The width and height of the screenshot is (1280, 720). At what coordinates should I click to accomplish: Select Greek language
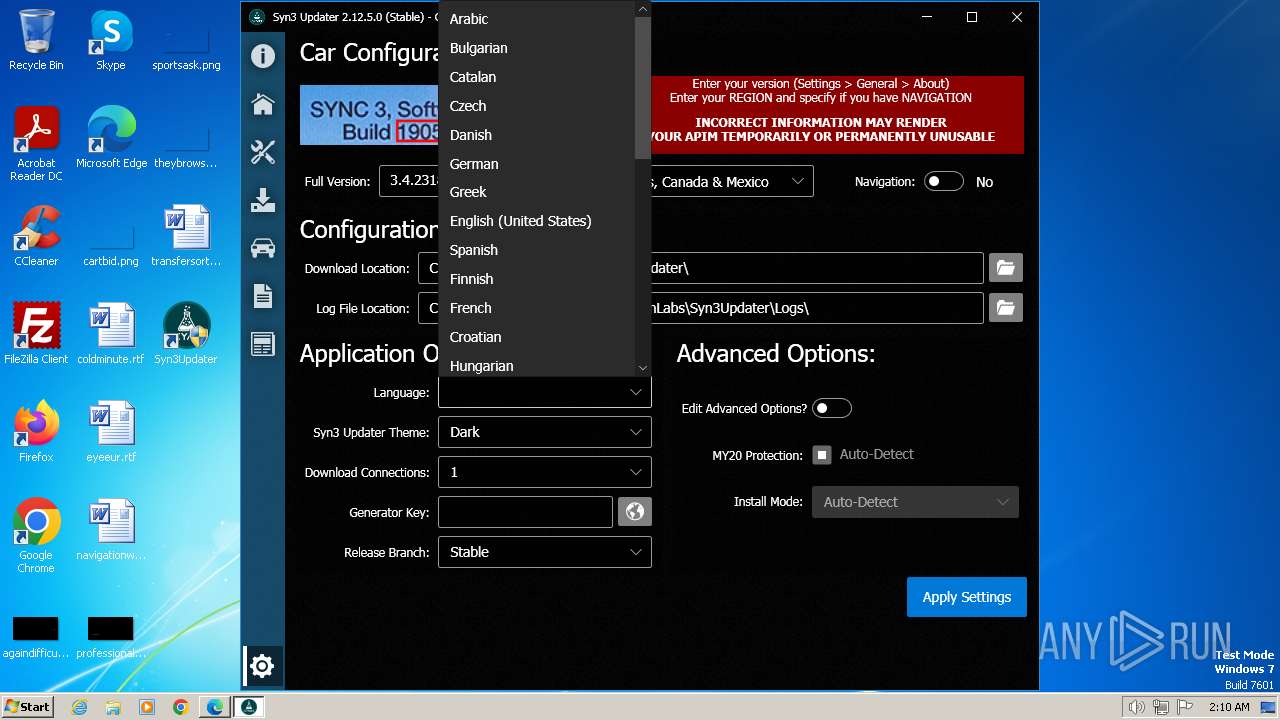click(x=537, y=192)
